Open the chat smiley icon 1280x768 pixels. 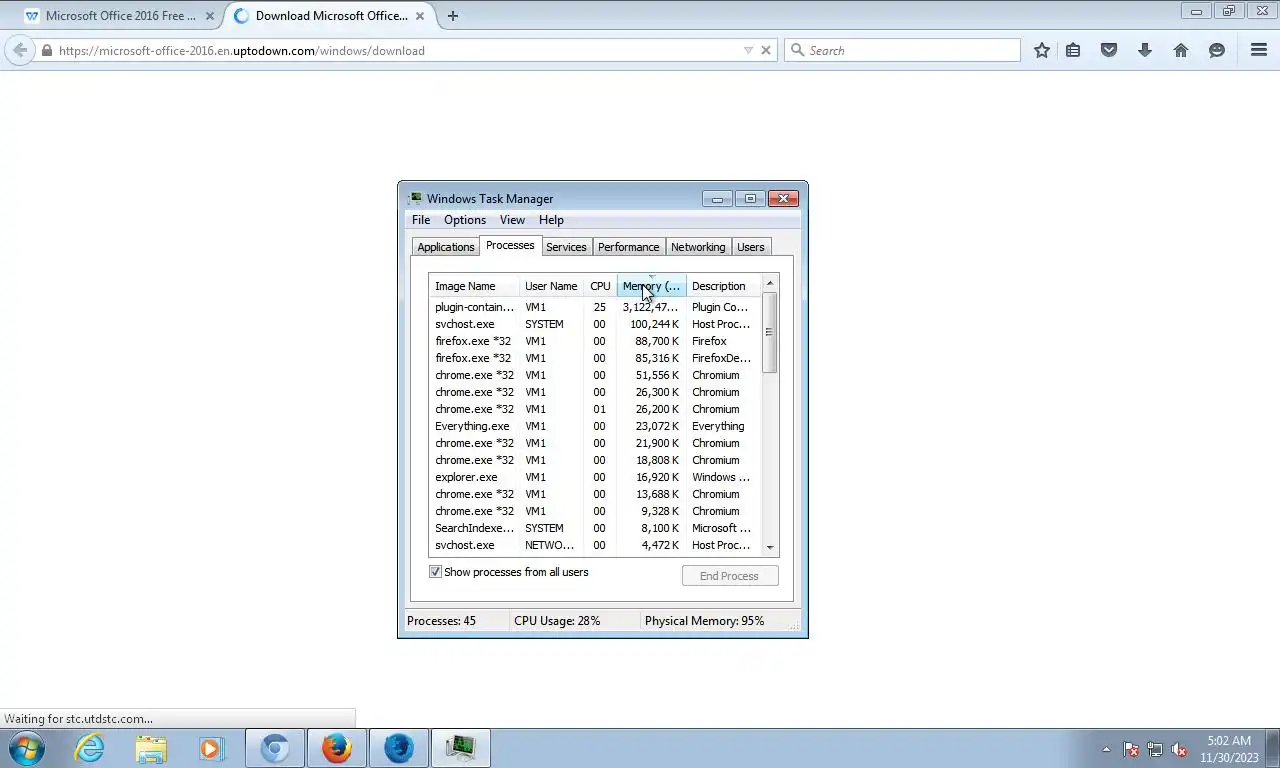[1217, 50]
